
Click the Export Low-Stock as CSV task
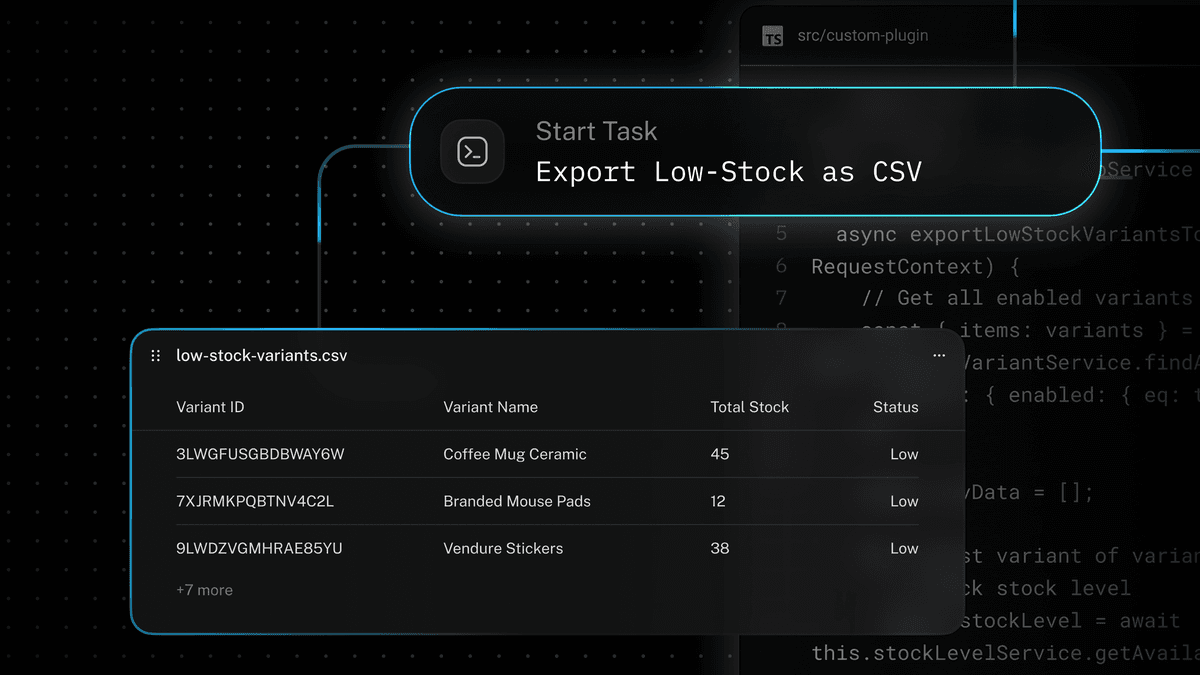click(x=728, y=172)
